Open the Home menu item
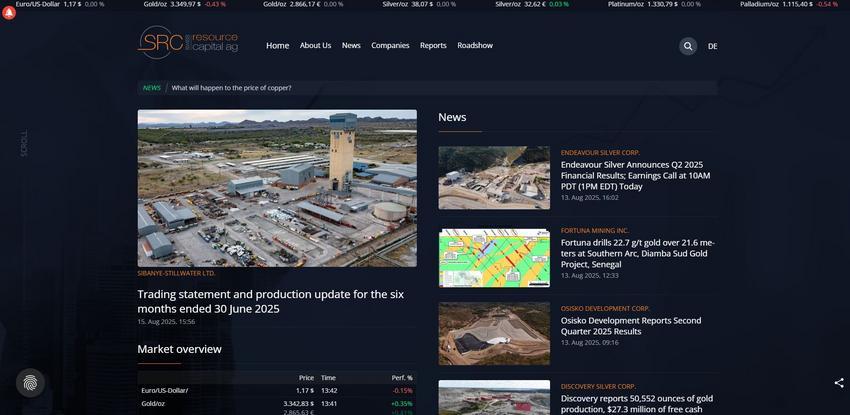 click(x=277, y=46)
